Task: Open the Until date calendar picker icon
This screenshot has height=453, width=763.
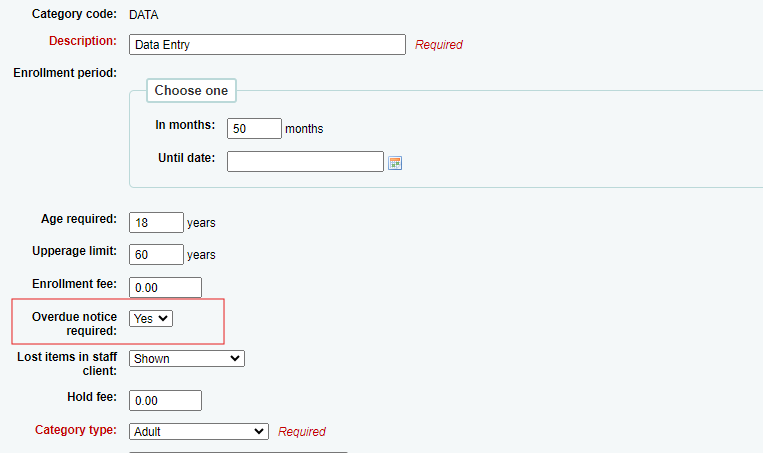Action: [x=395, y=163]
